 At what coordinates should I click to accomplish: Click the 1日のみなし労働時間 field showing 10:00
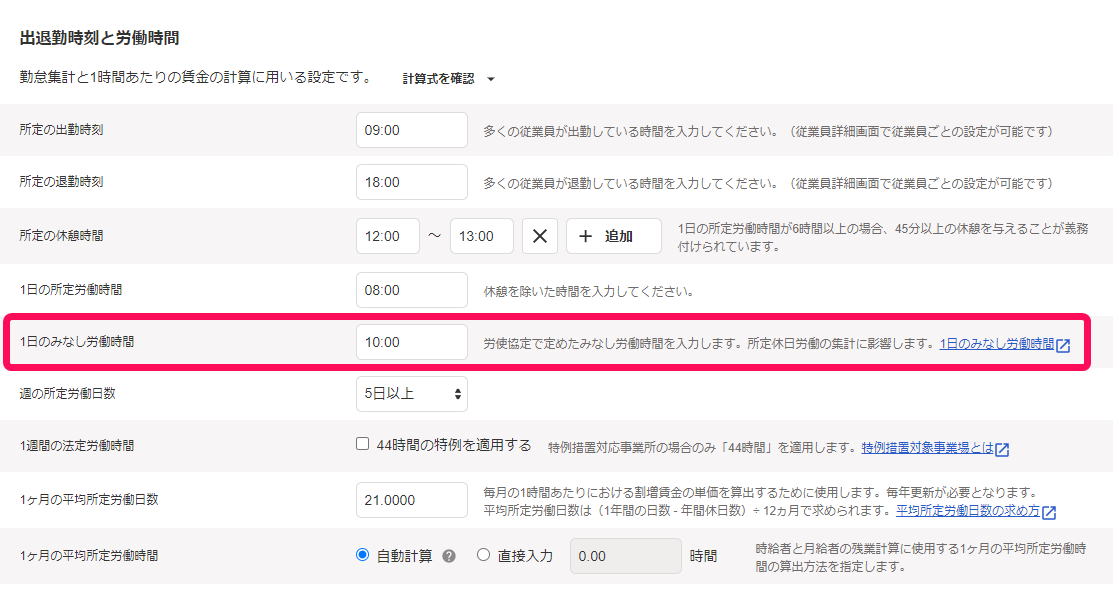[412, 342]
